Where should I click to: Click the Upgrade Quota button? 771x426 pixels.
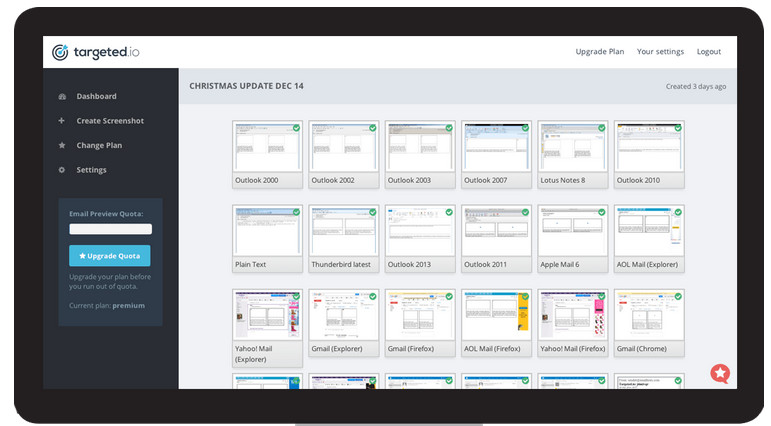[x=110, y=256]
